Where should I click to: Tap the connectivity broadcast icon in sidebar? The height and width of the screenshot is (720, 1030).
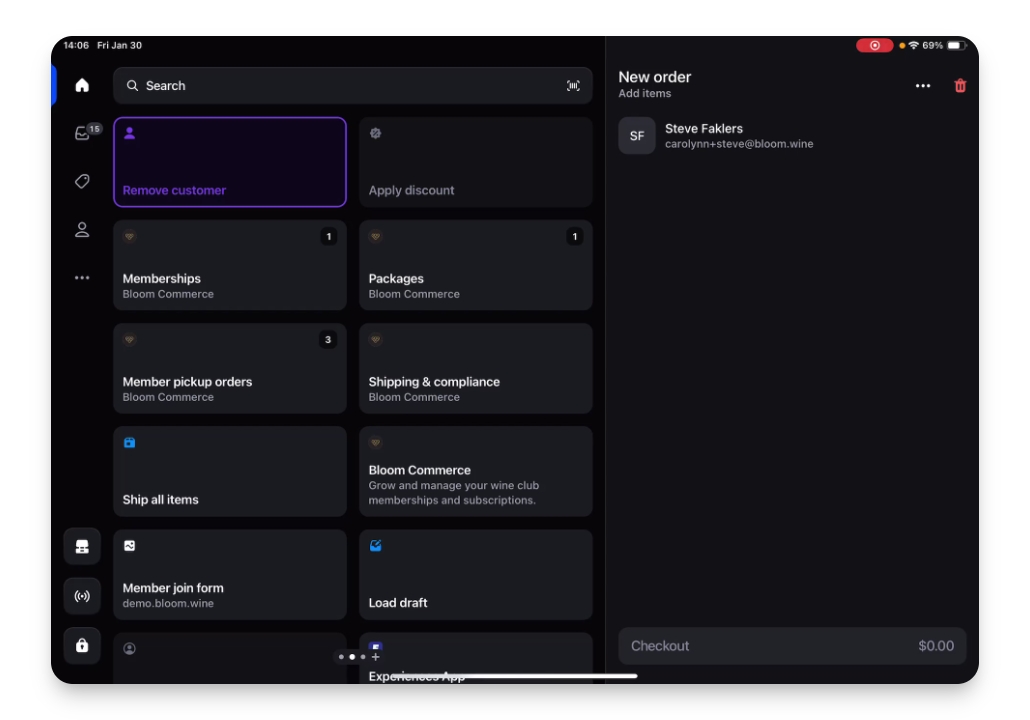[x=82, y=596]
